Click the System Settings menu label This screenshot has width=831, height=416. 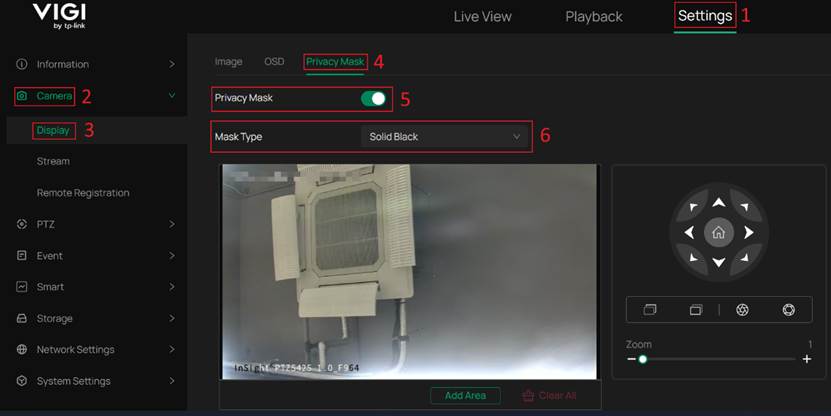click(74, 381)
